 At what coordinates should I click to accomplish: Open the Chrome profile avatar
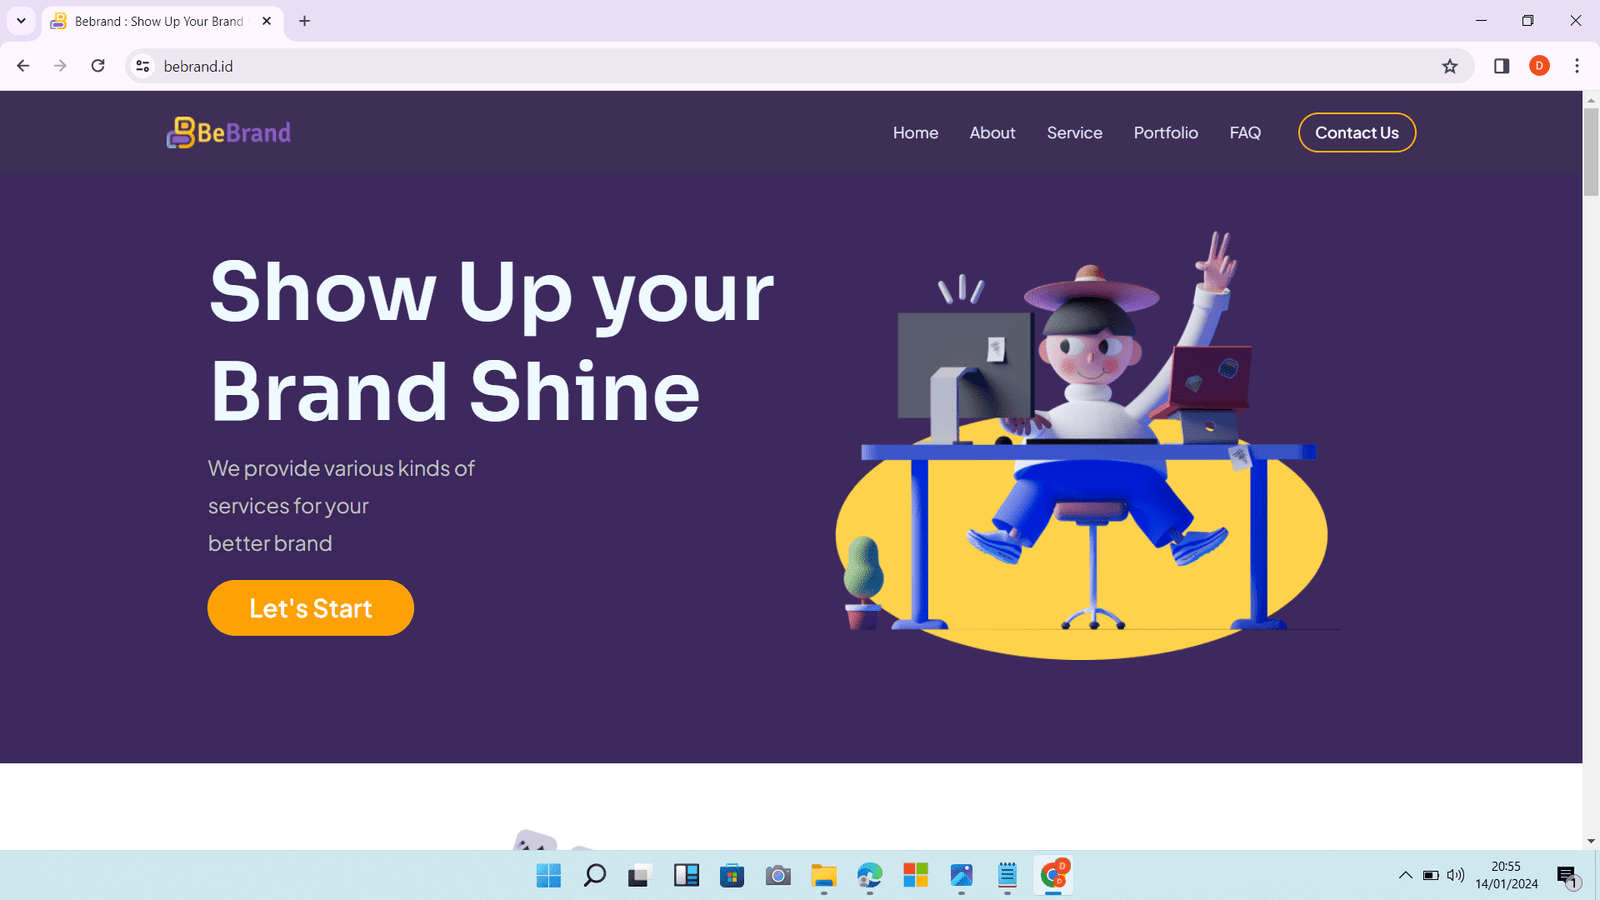click(1539, 66)
